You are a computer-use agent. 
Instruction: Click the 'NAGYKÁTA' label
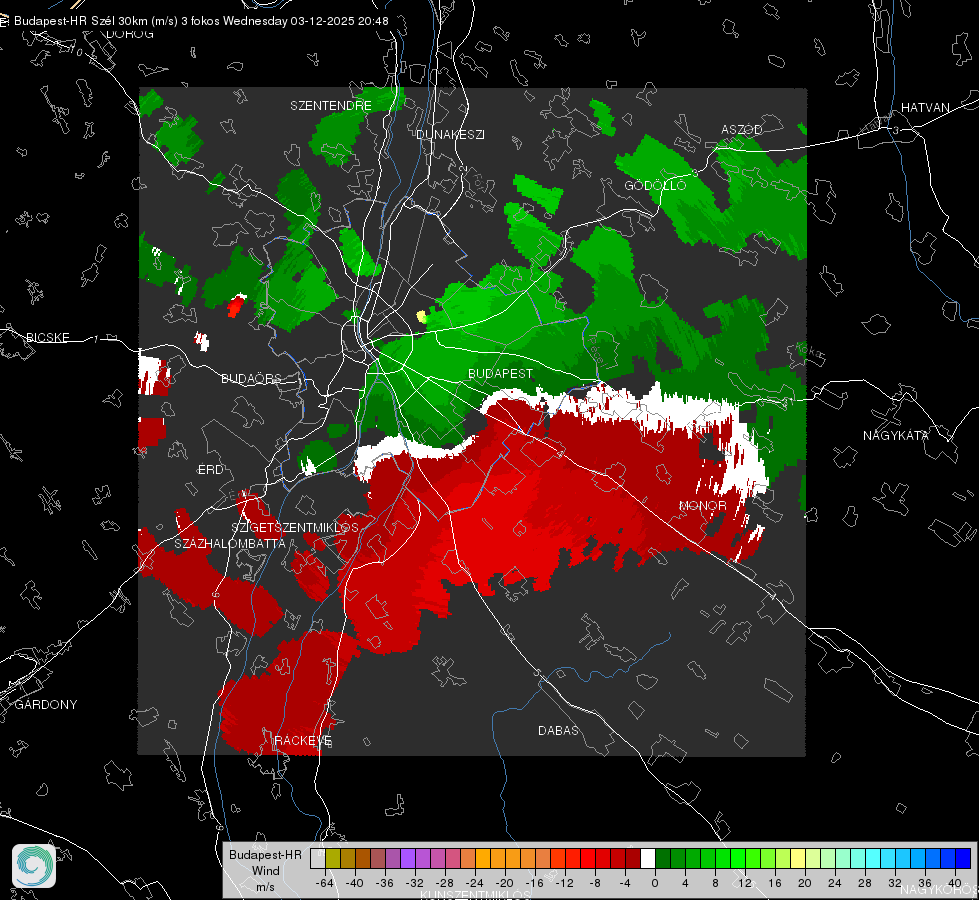click(x=896, y=435)
